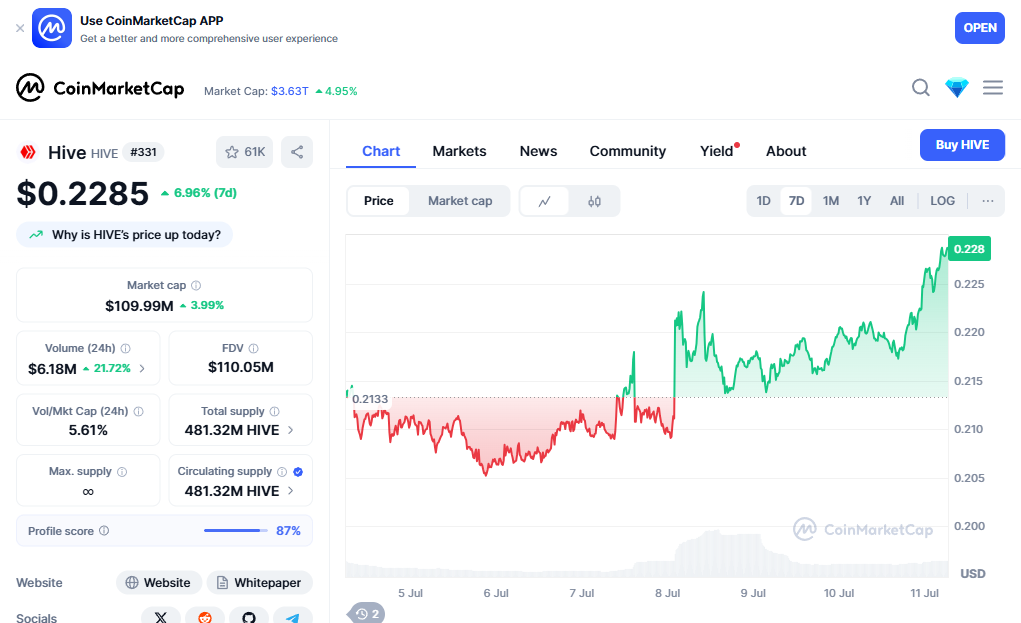Open Hive's Reddit social link
The image size is (1021, 623).
(205, 617)
